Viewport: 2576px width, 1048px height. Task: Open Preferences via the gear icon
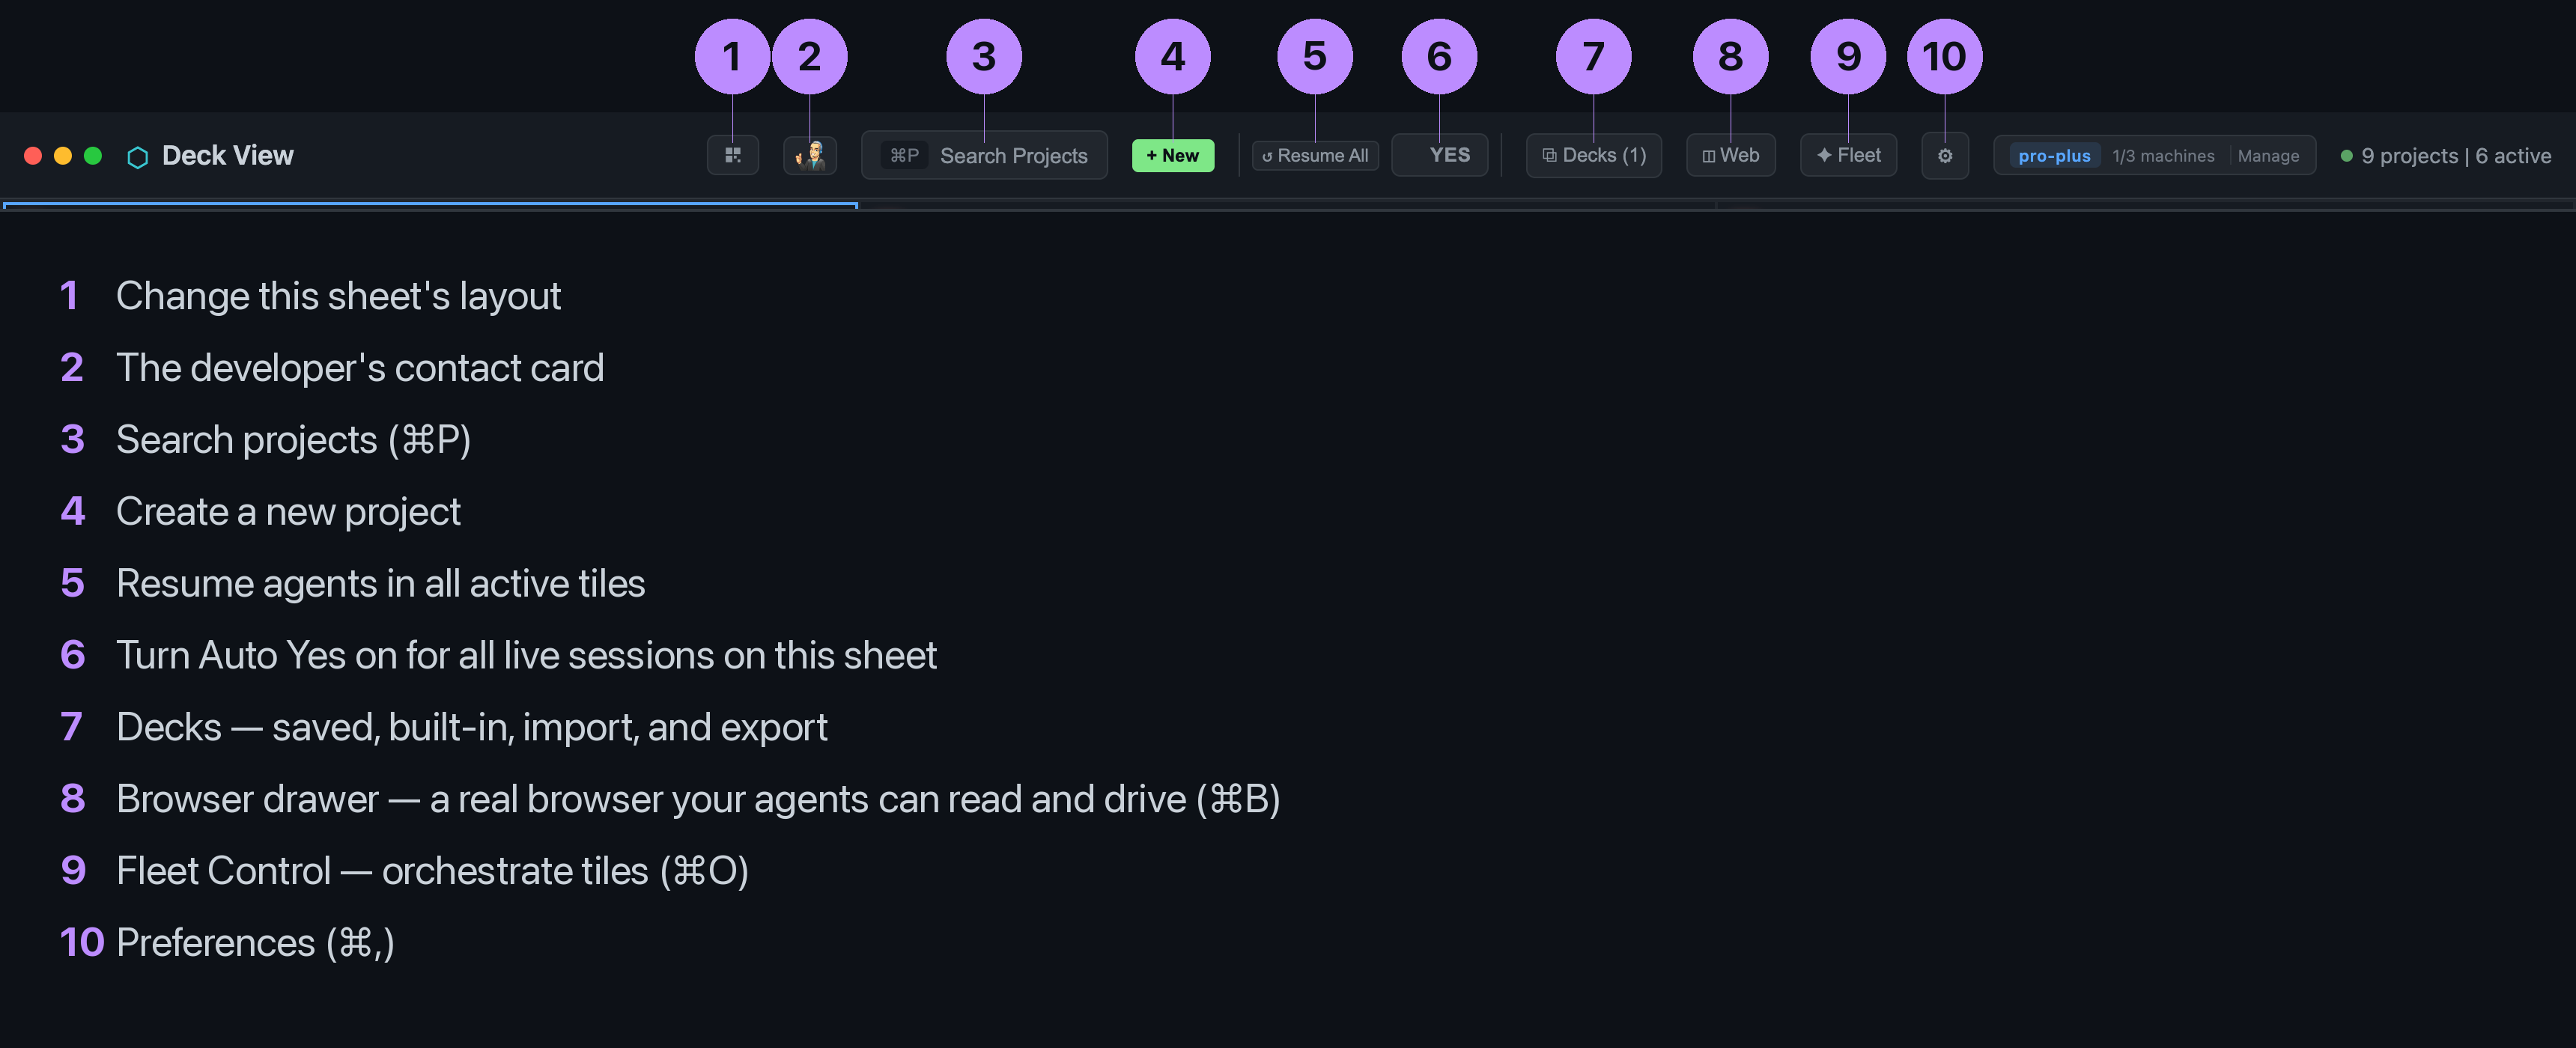point(1945,155)
